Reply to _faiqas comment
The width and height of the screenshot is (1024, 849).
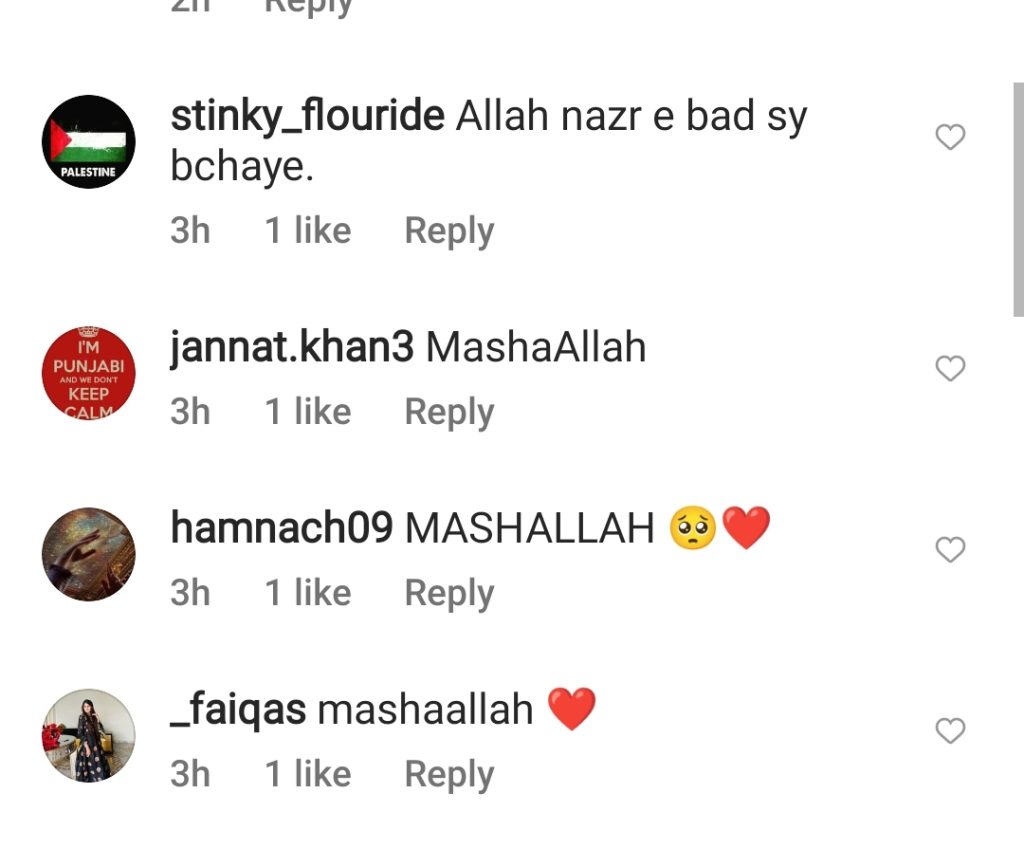coord(449,775)
